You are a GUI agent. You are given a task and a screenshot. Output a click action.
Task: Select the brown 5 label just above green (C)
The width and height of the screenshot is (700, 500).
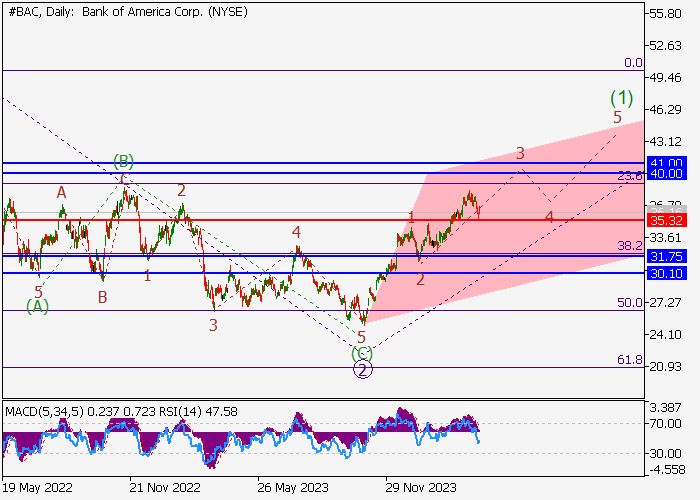[x=361, y=337]
